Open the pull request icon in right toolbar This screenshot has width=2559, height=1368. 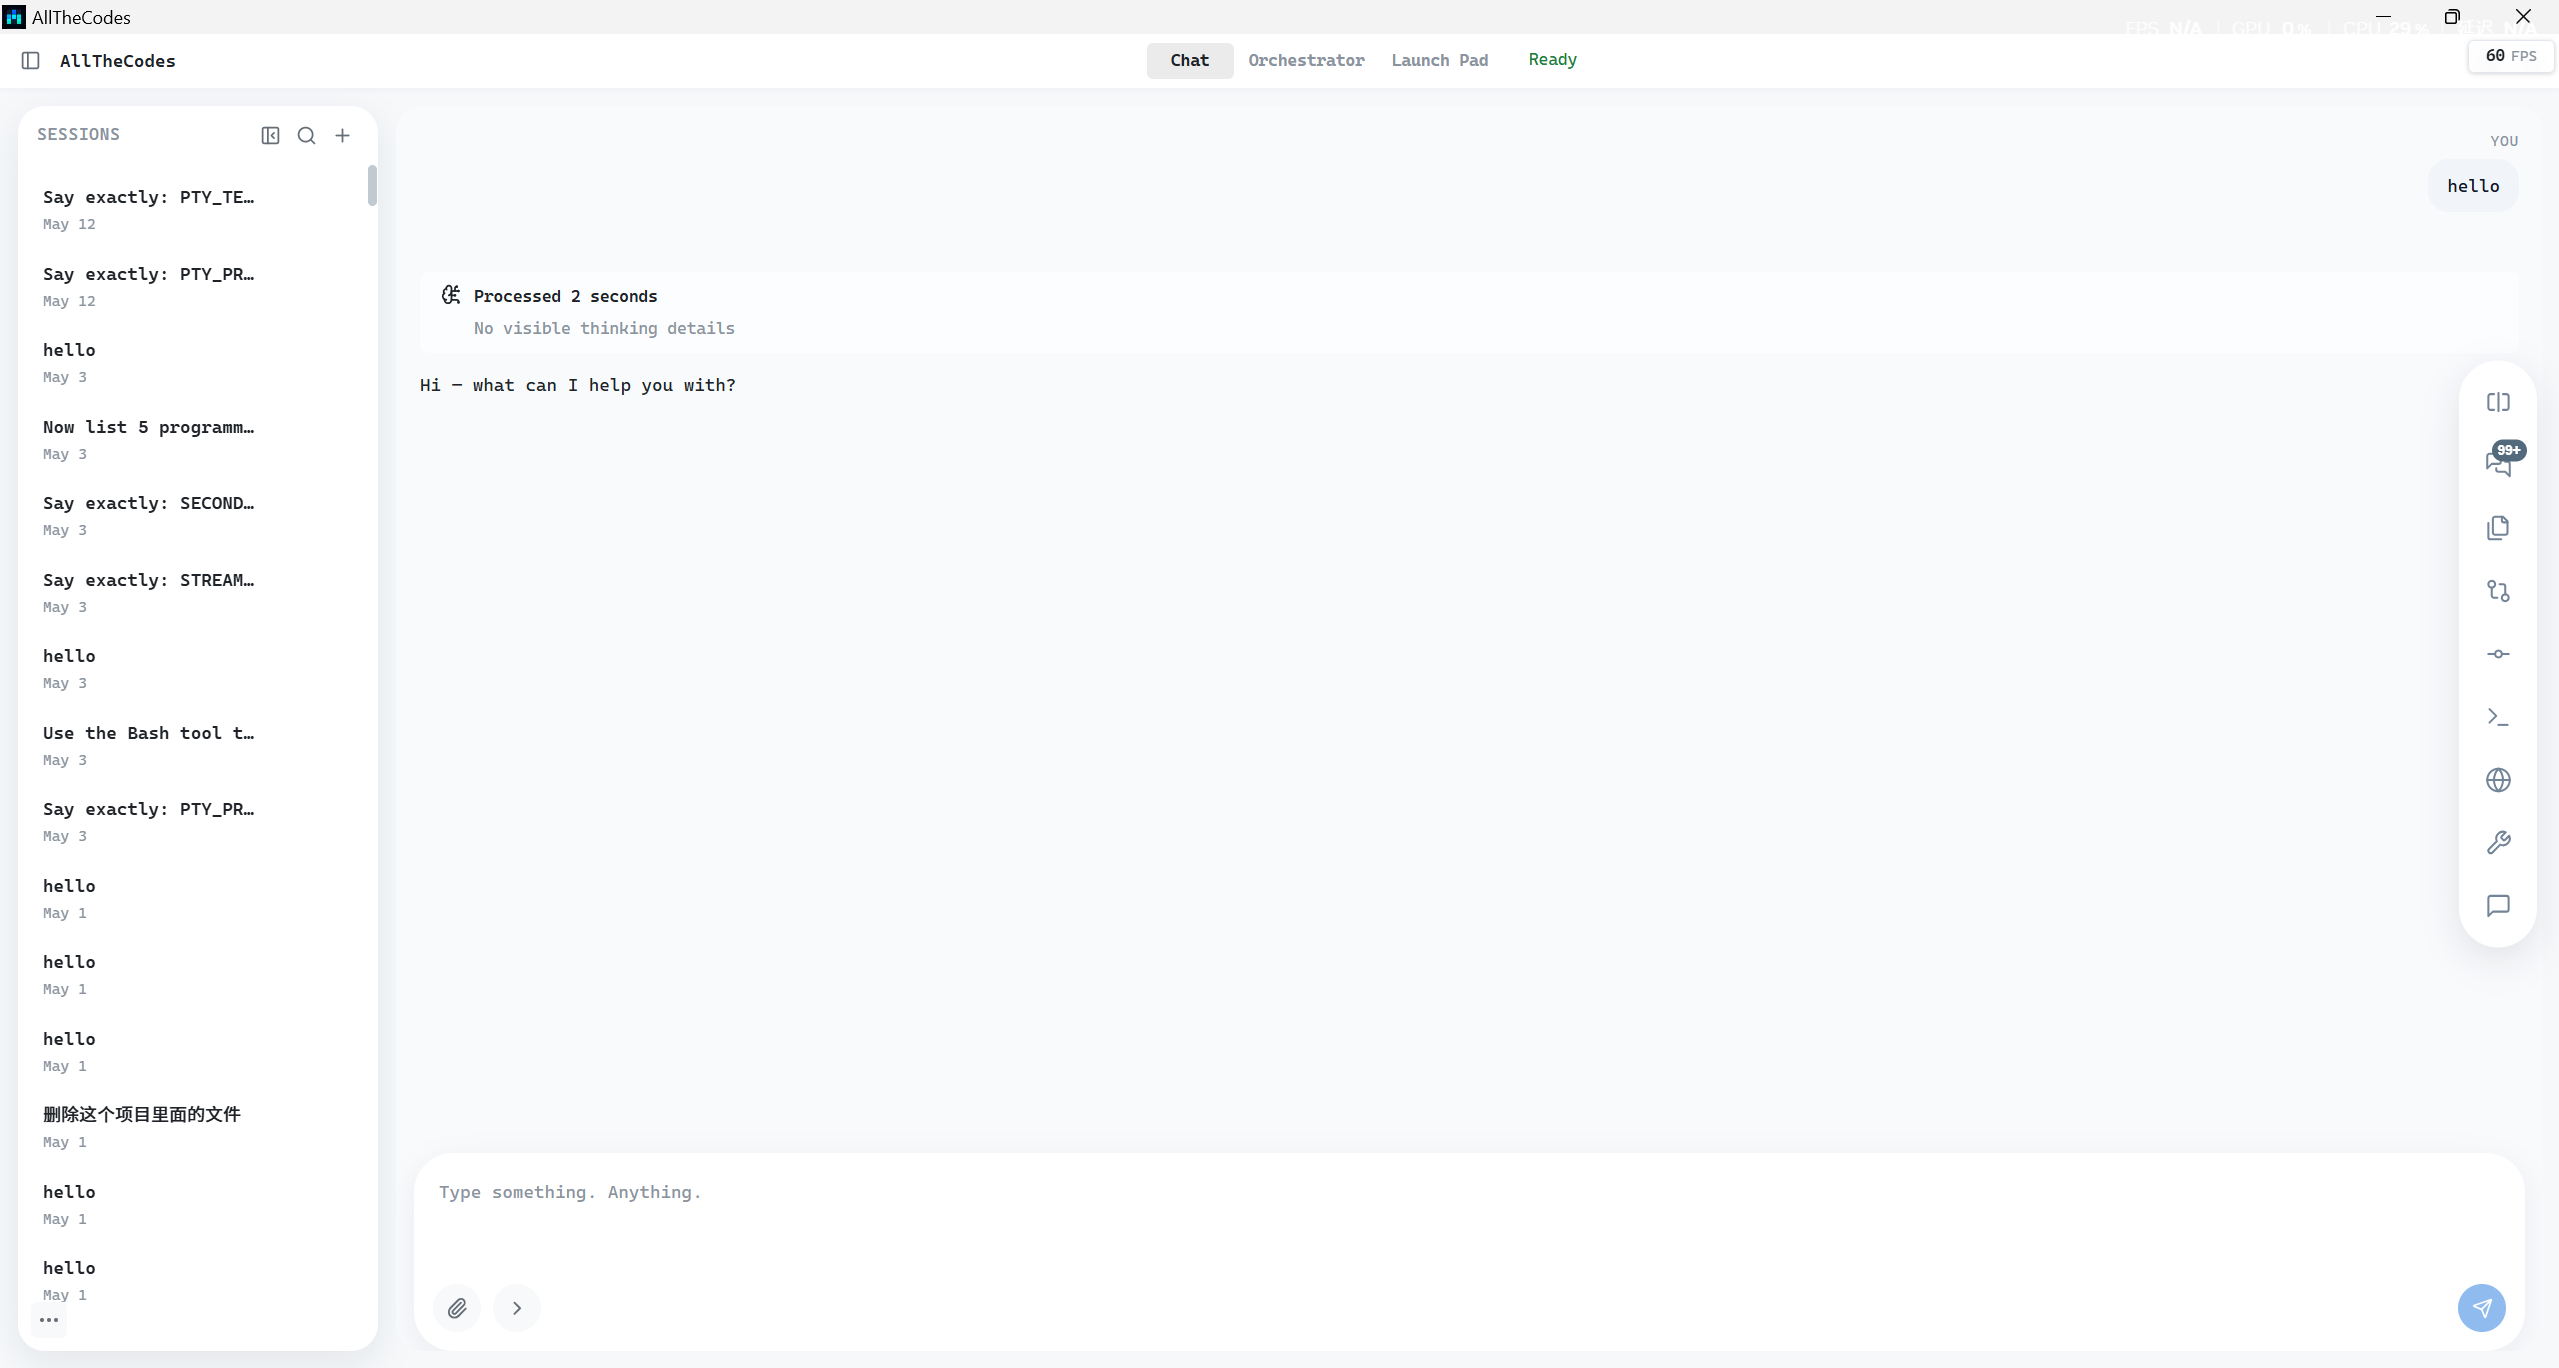pos(2498,591)
